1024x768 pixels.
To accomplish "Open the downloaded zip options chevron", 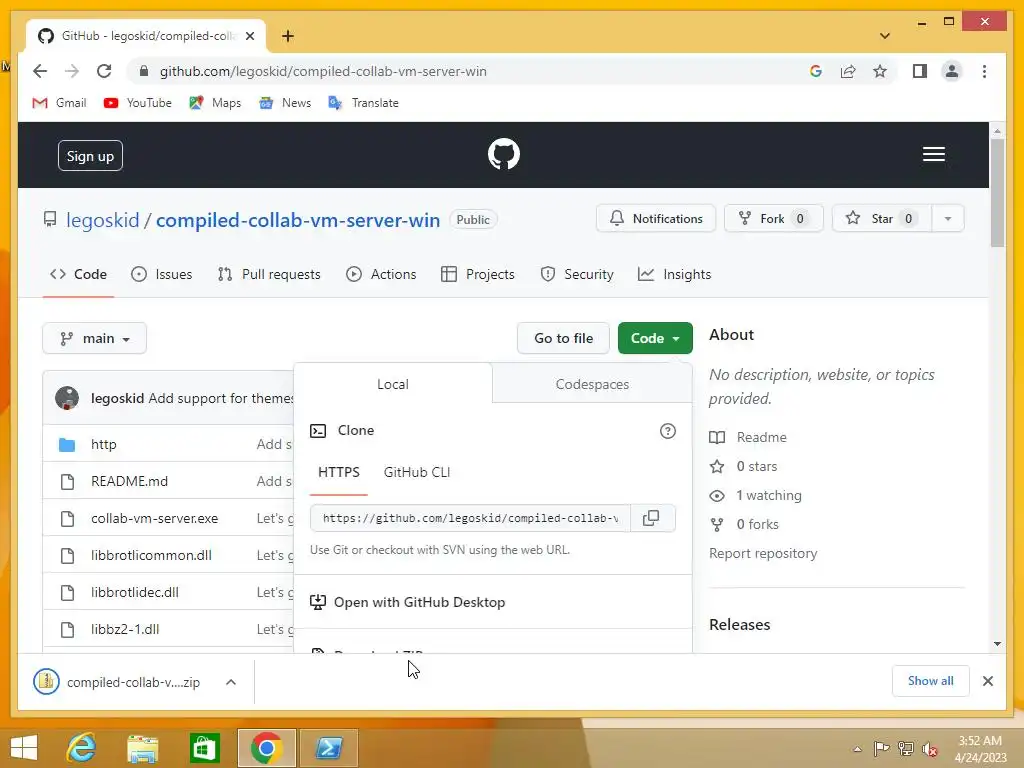I will coord(231,682).
